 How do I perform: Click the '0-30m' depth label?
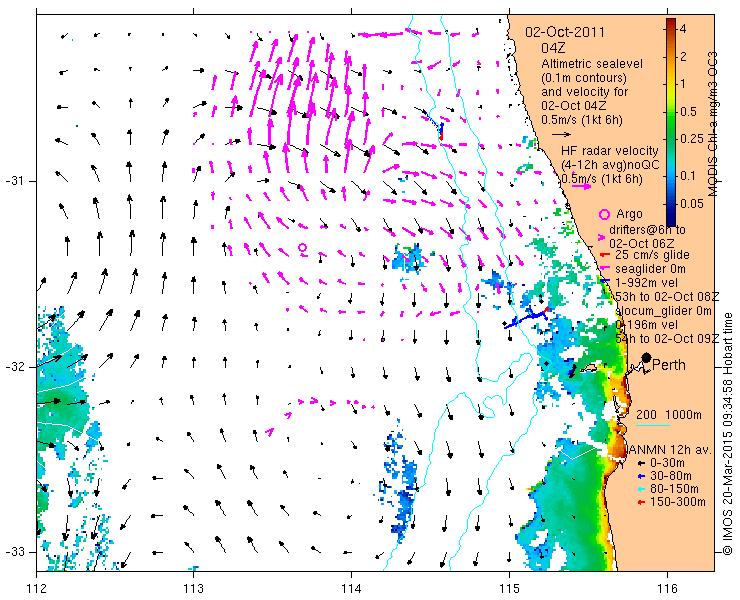(x=667, y=463)
